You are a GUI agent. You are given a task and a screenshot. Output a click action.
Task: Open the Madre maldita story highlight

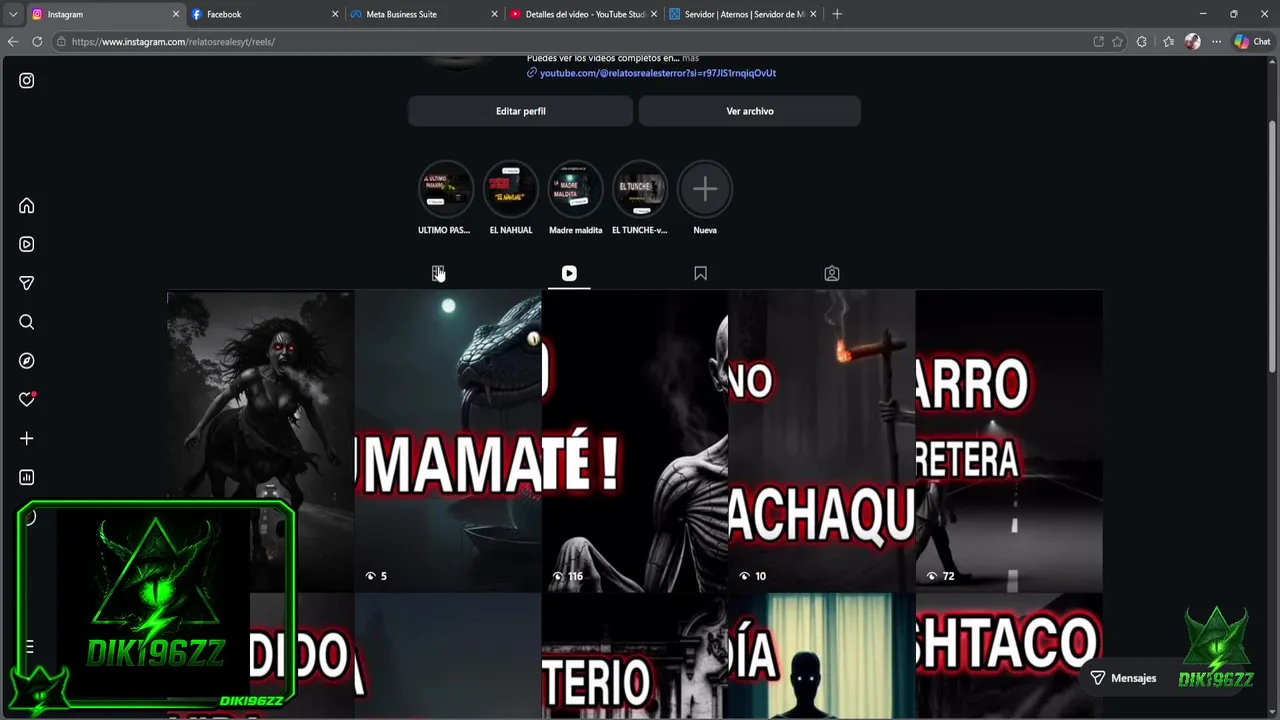click(x=575, y=188)
